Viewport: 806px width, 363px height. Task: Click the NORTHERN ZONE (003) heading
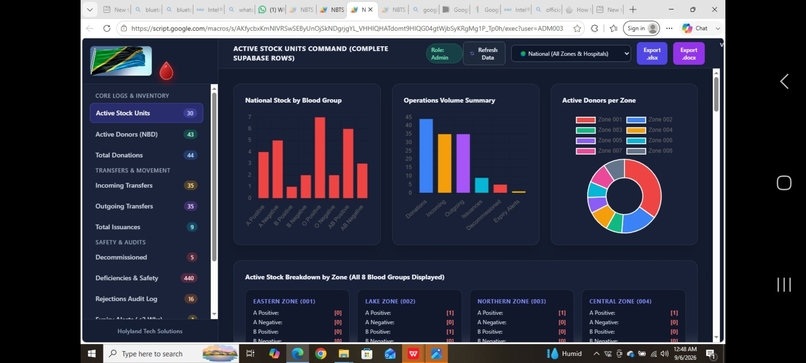click(x=511, y=301)
